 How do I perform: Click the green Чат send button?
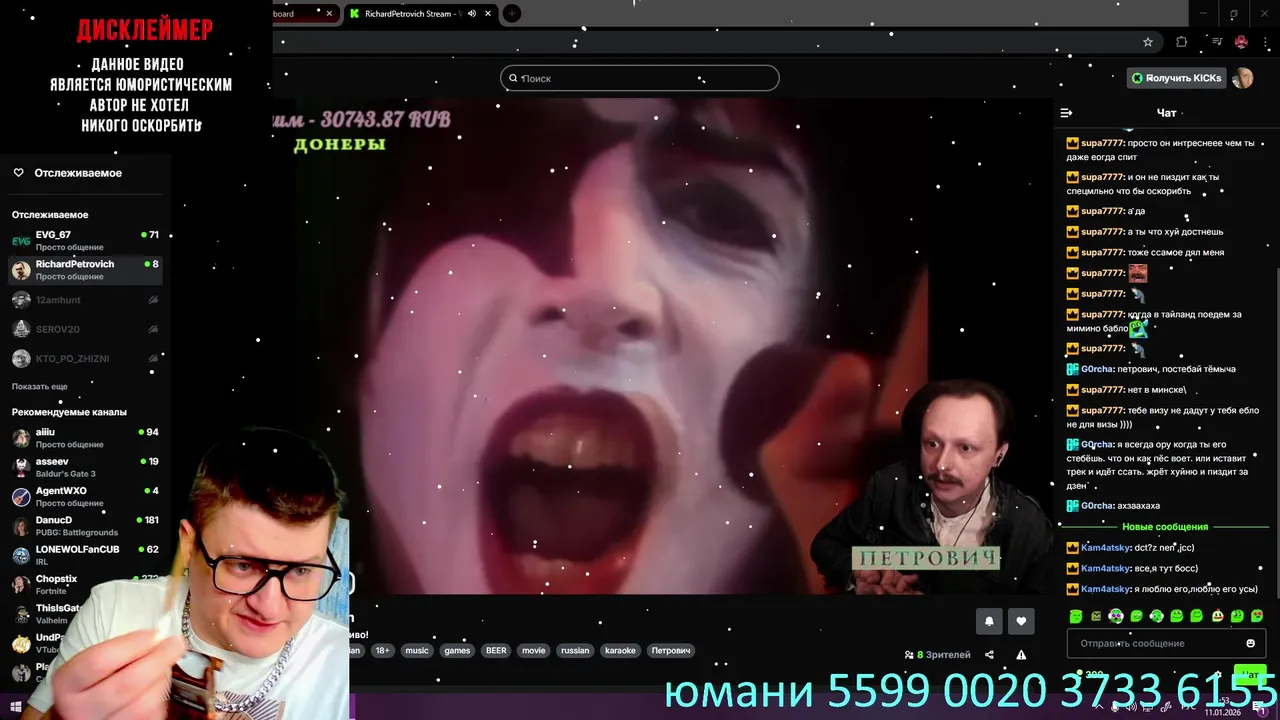pyautogui.click(x=1248, y=675)
